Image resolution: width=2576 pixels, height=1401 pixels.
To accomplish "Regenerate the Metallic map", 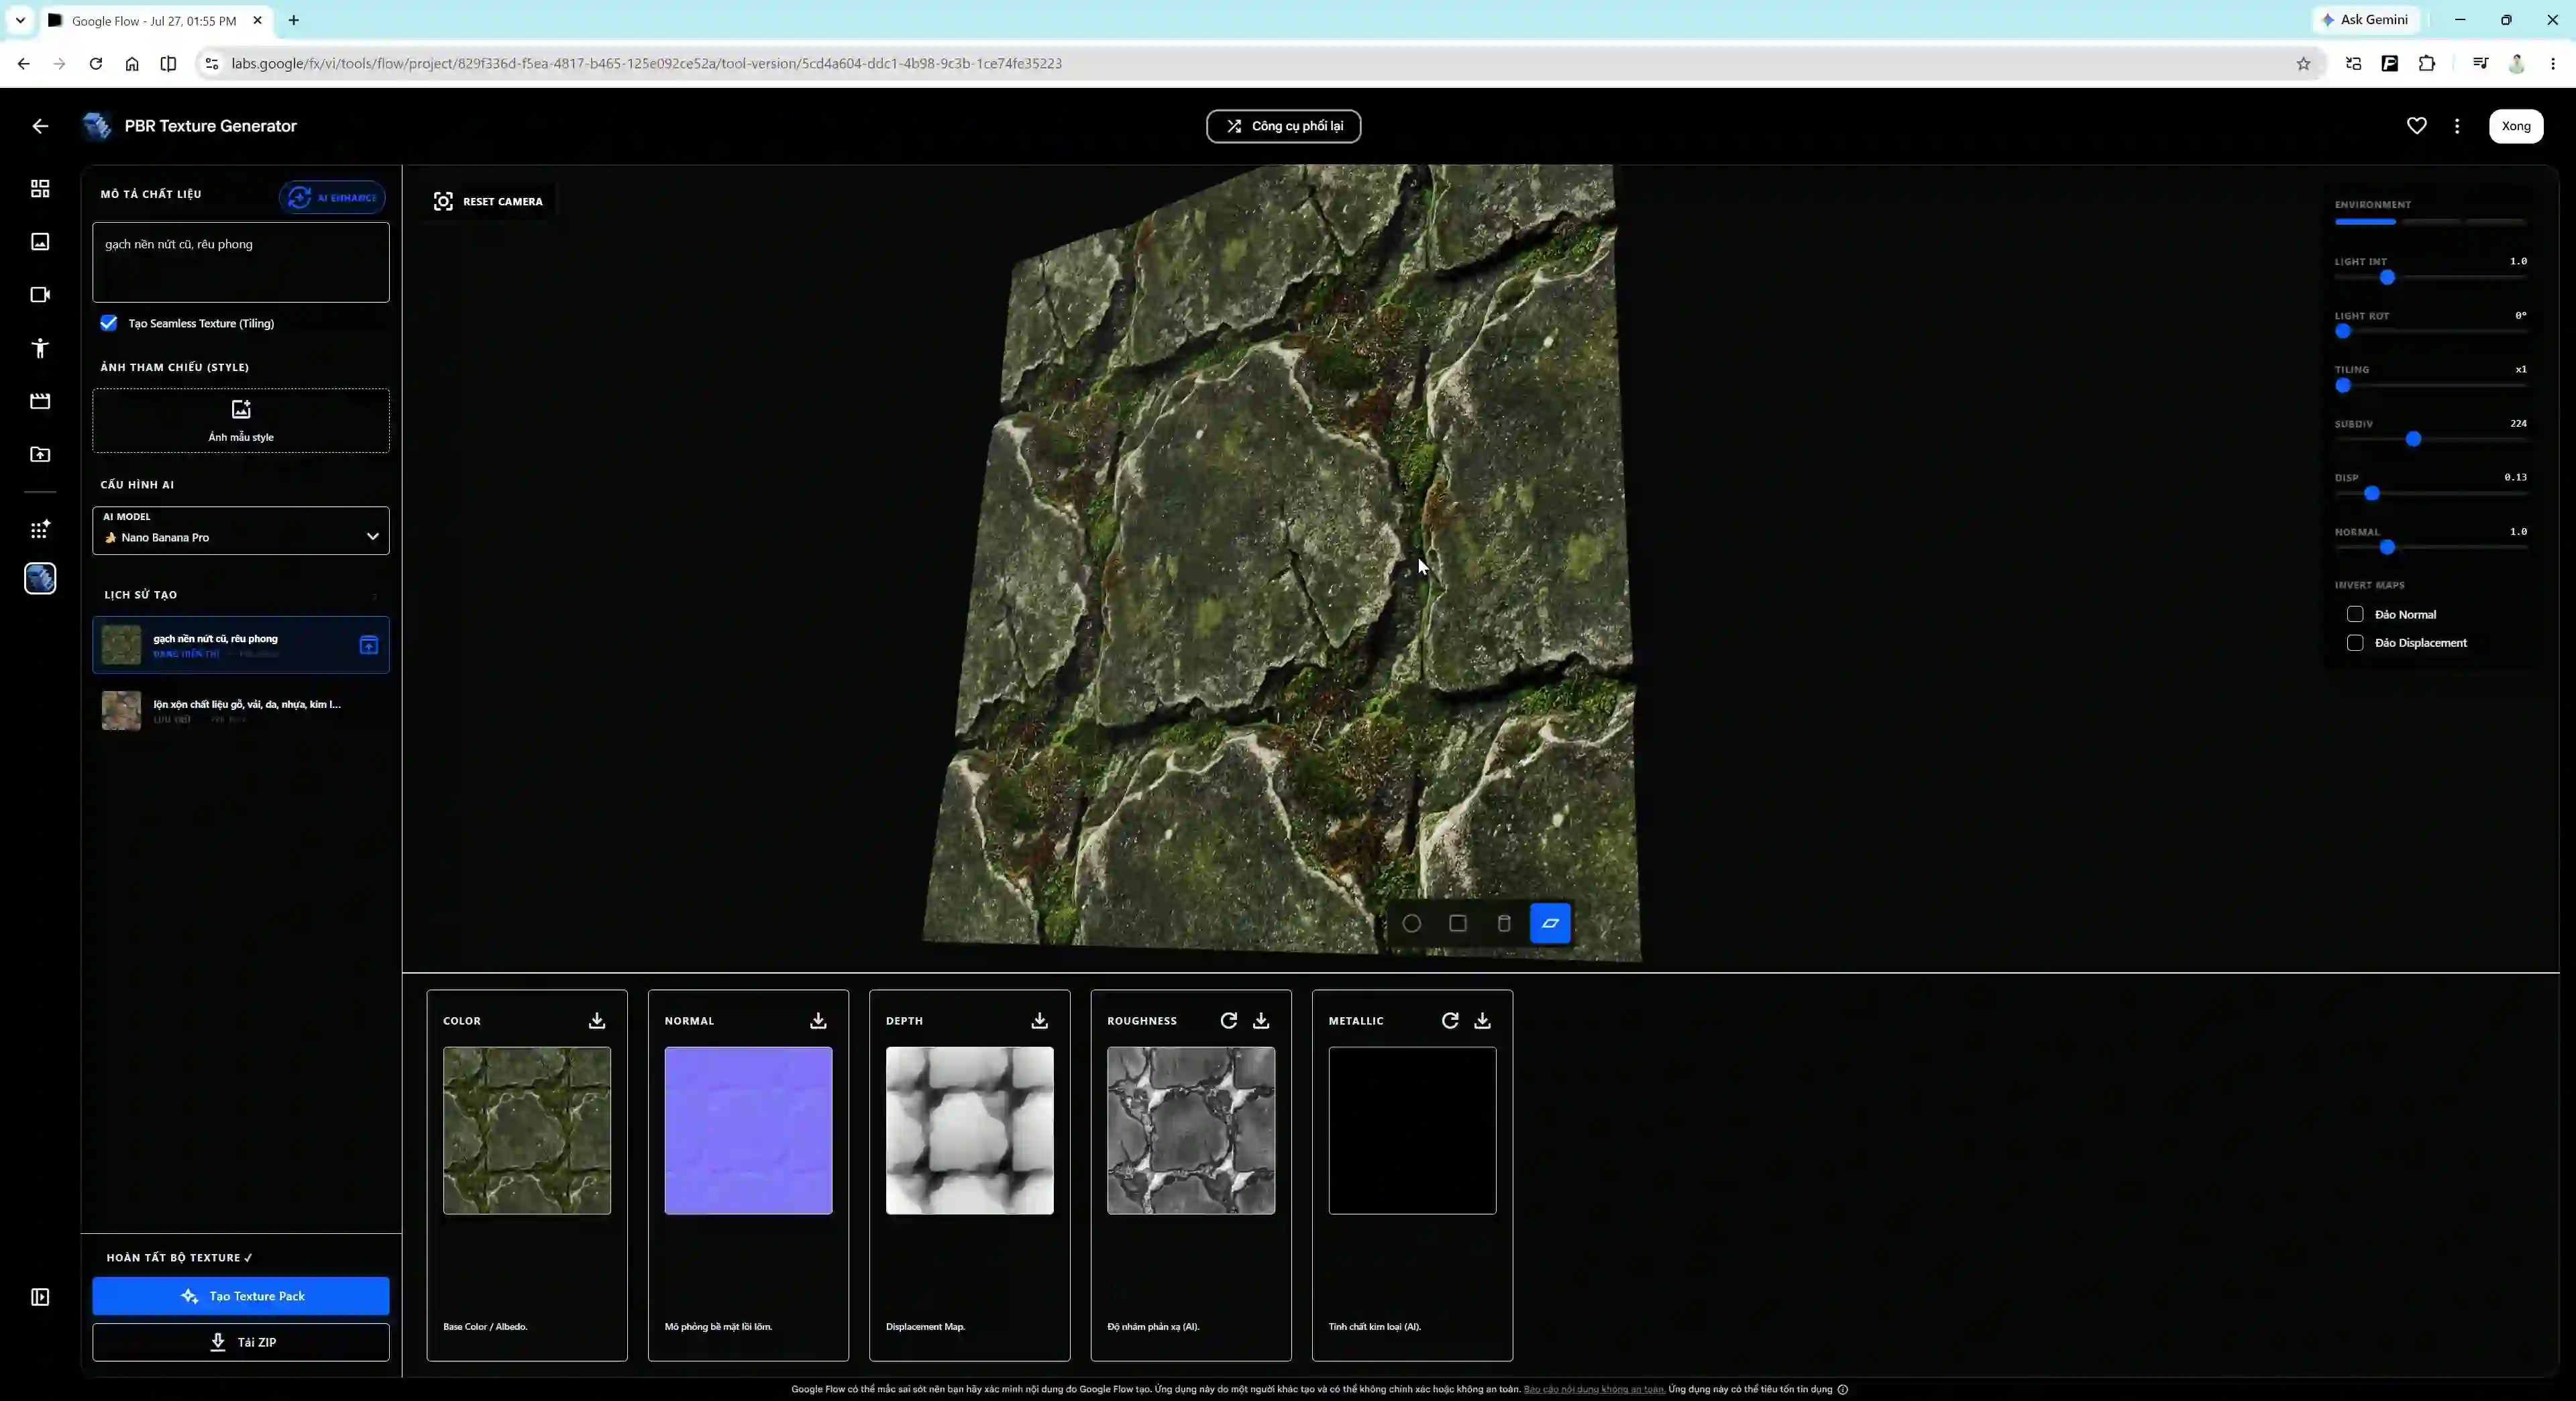I will (1450, 1020).
